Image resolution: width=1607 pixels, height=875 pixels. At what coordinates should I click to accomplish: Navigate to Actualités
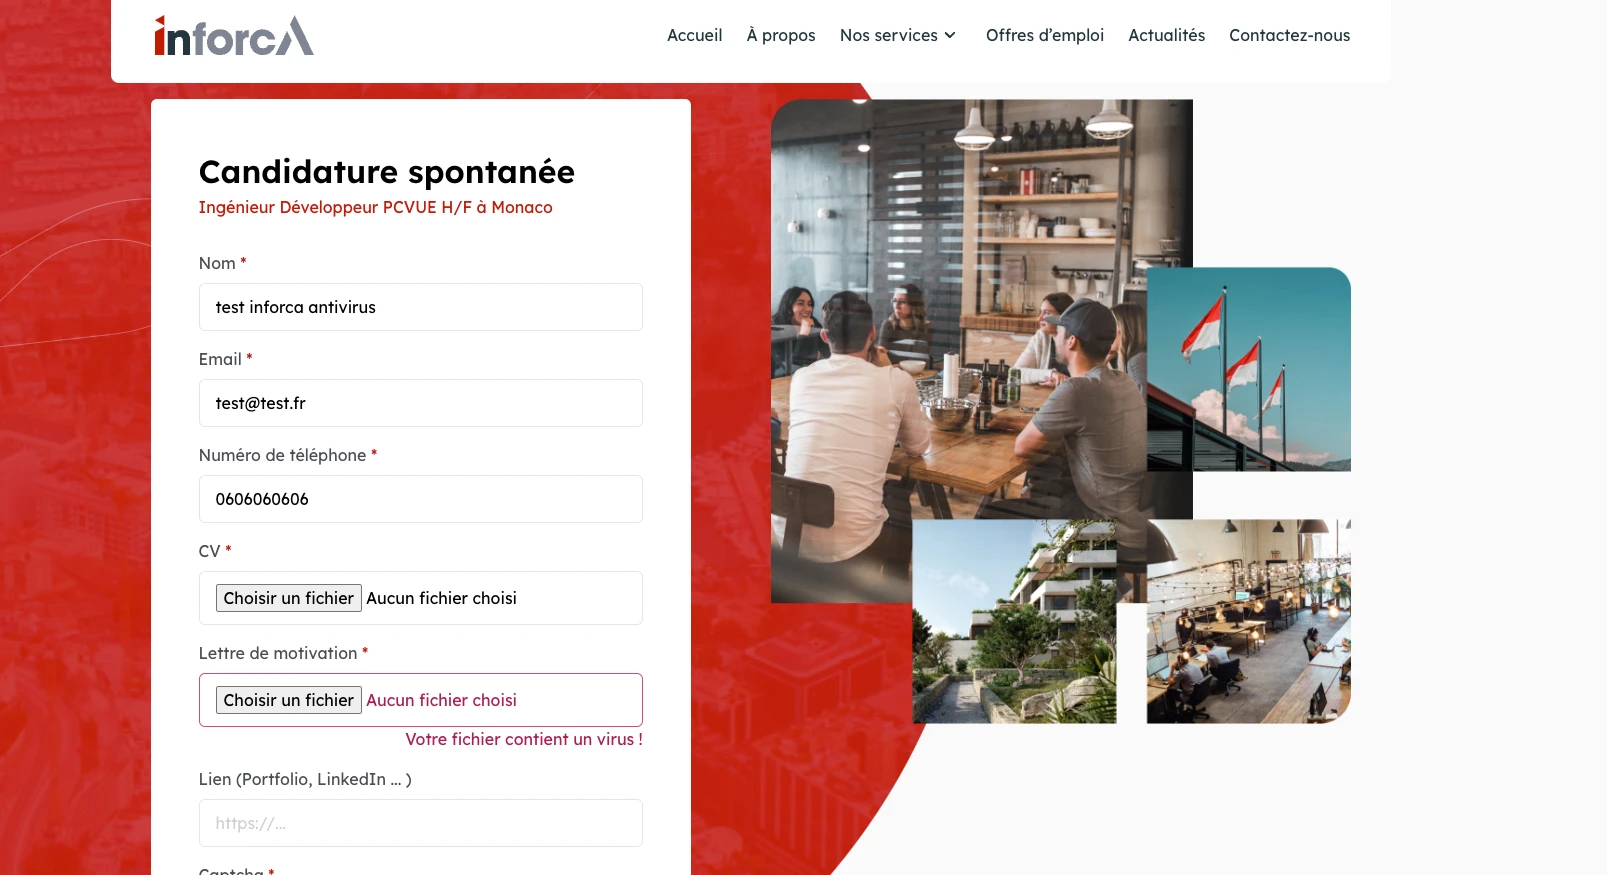pyautogui.click(x=1166, y=35)
